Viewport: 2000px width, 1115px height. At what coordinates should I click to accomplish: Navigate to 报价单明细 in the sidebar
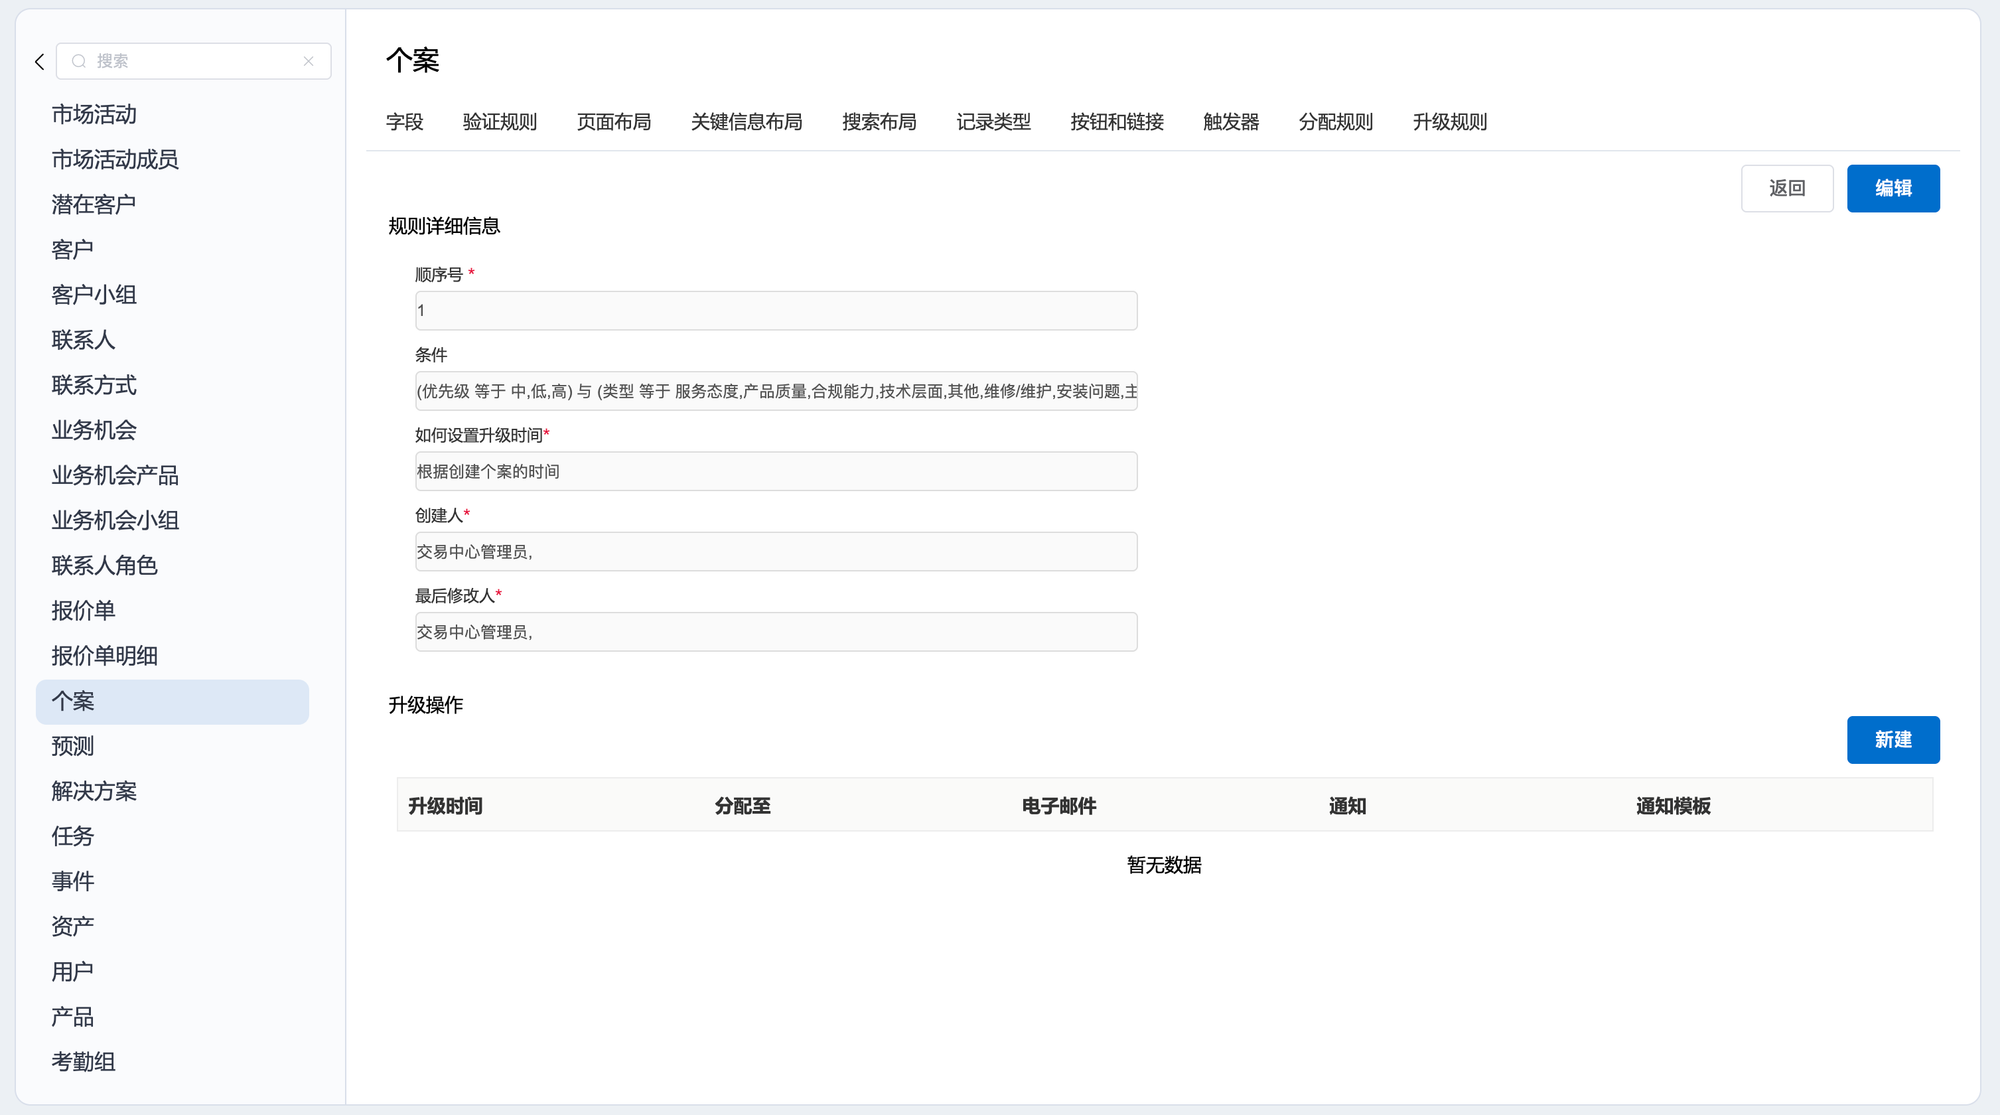pyautogui.click(x=104, y=656)
